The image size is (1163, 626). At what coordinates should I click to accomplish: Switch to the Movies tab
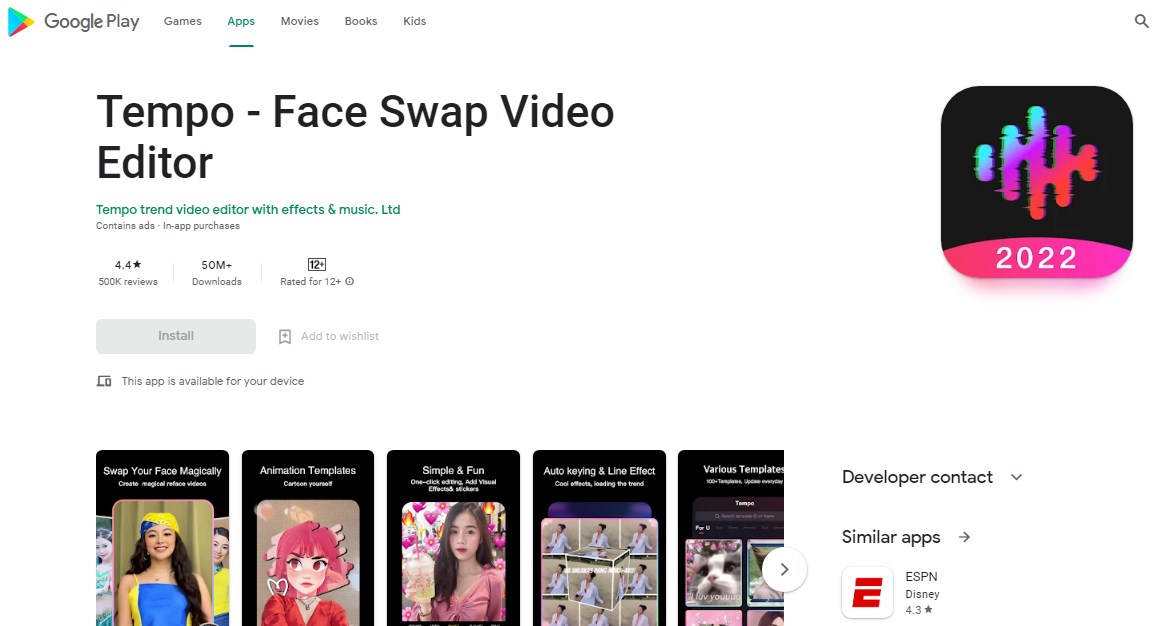[x=300, y=22]
